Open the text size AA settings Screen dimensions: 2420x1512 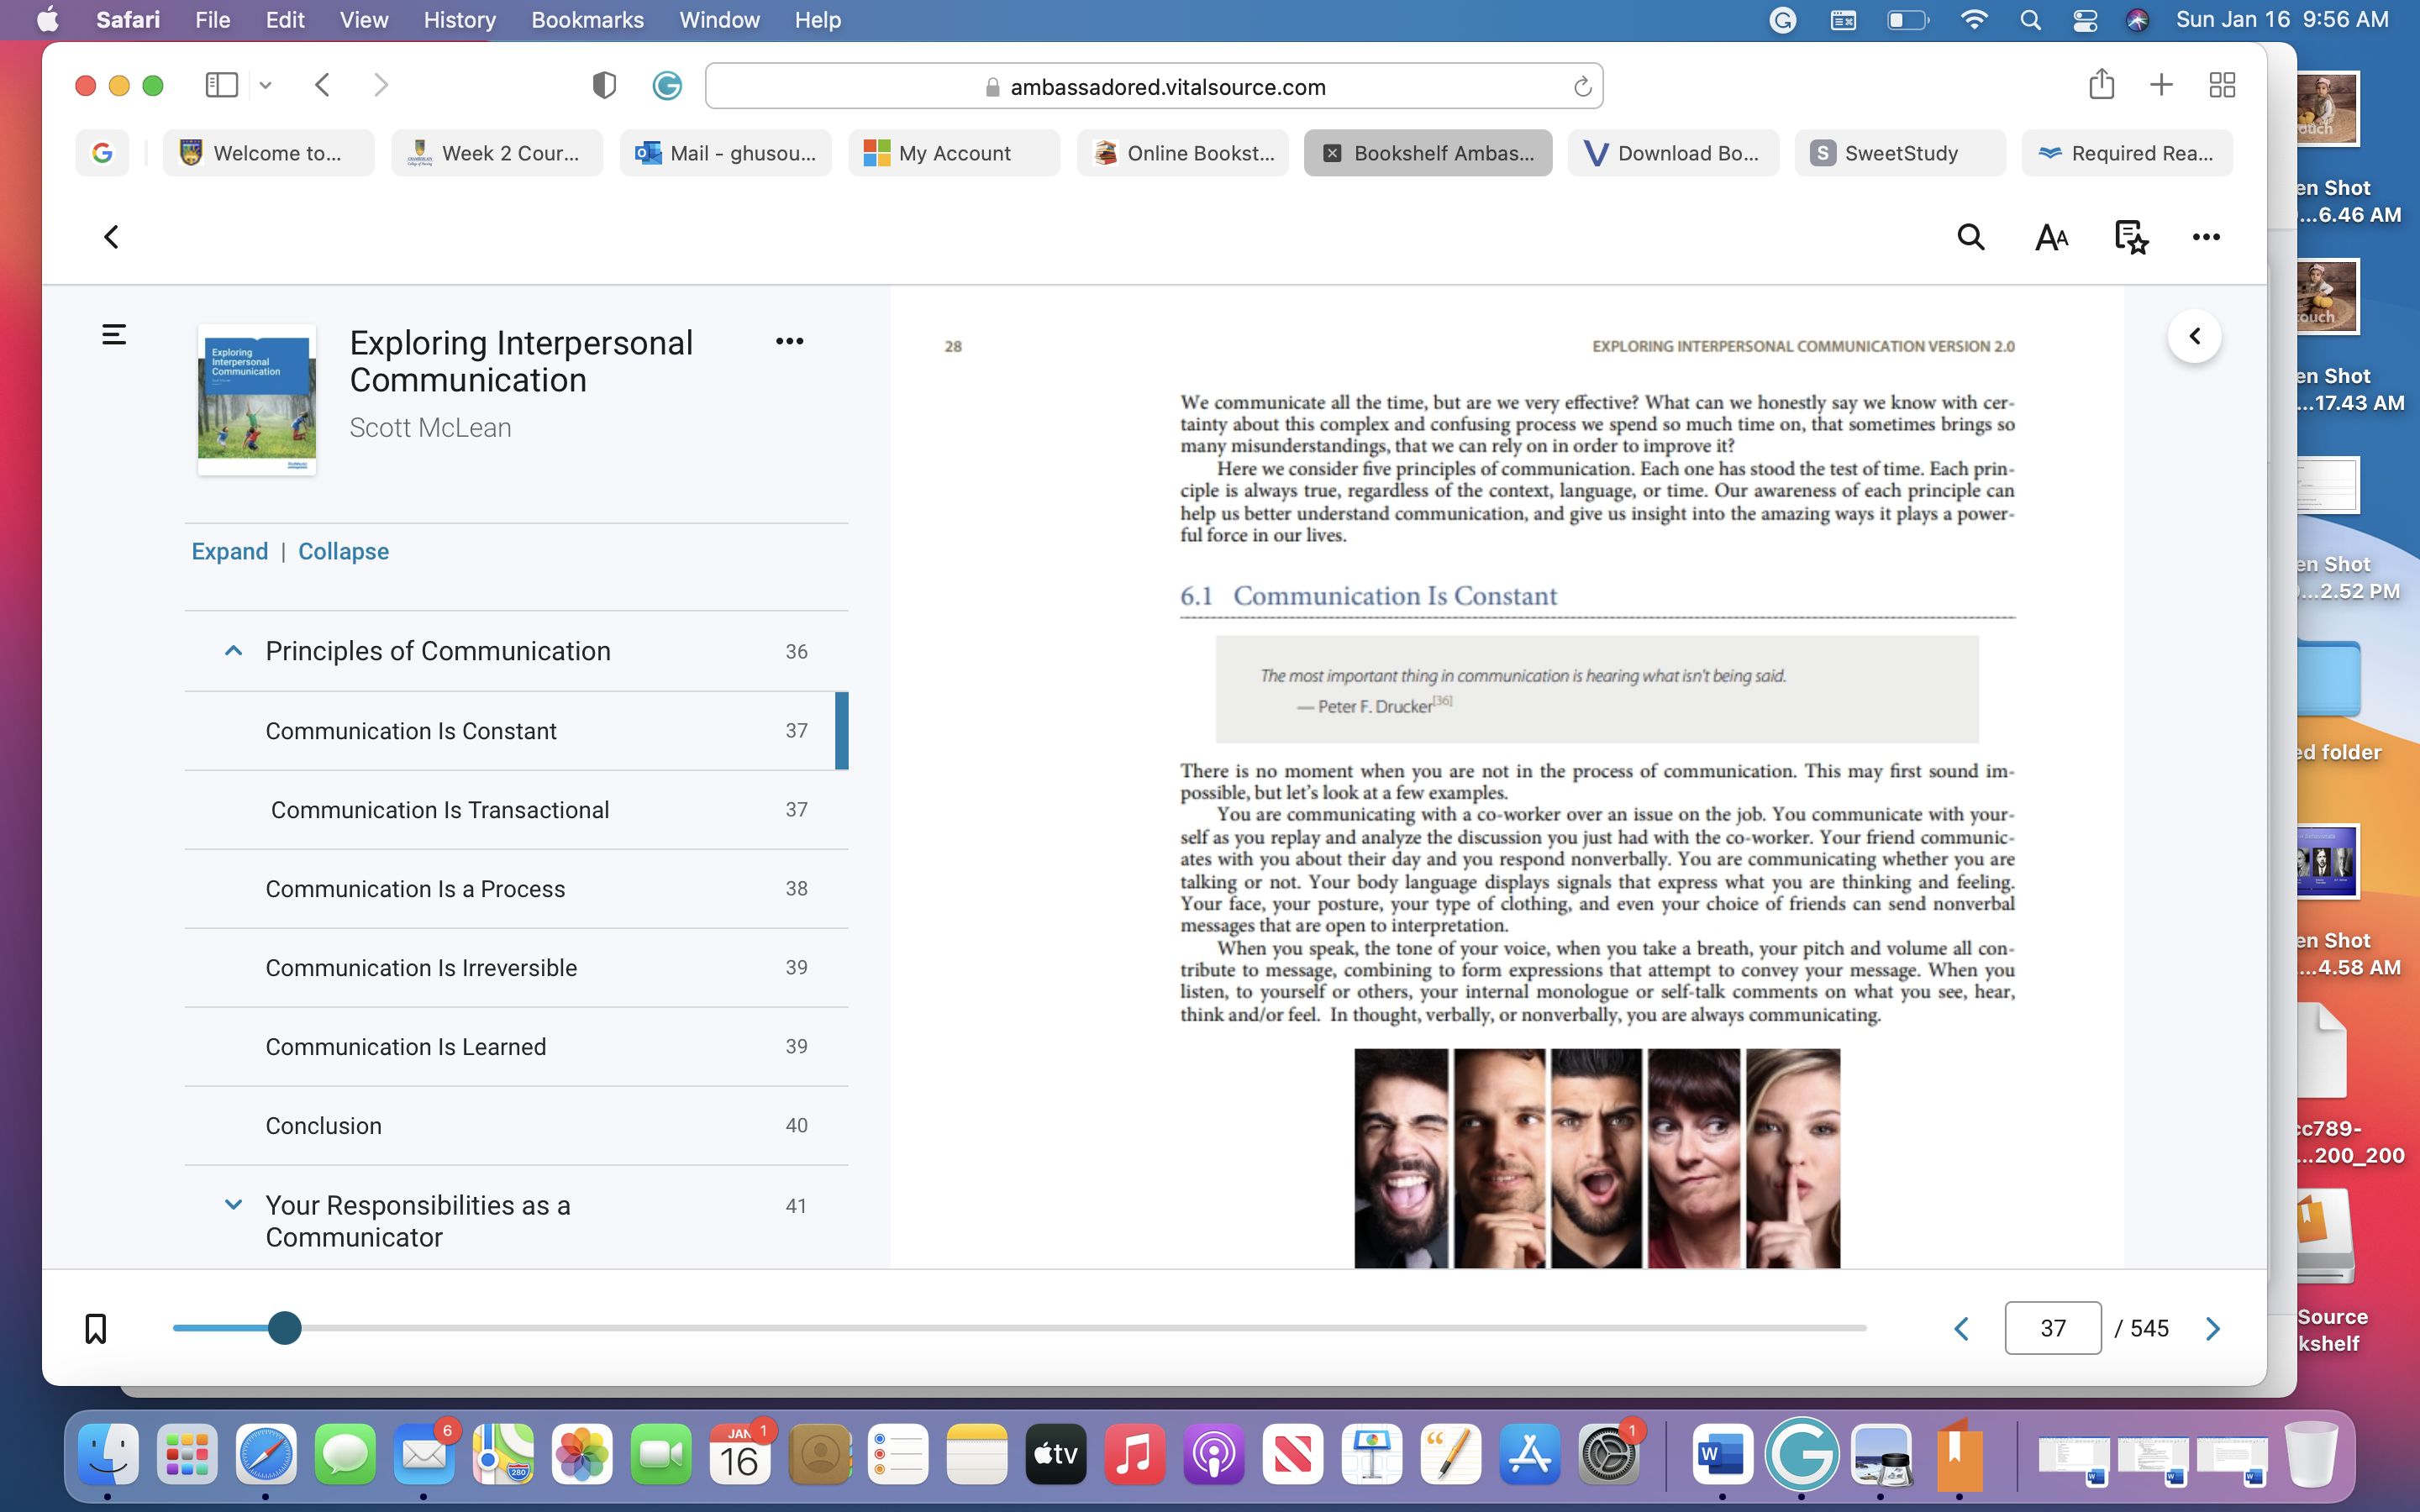coord(2051,237)
